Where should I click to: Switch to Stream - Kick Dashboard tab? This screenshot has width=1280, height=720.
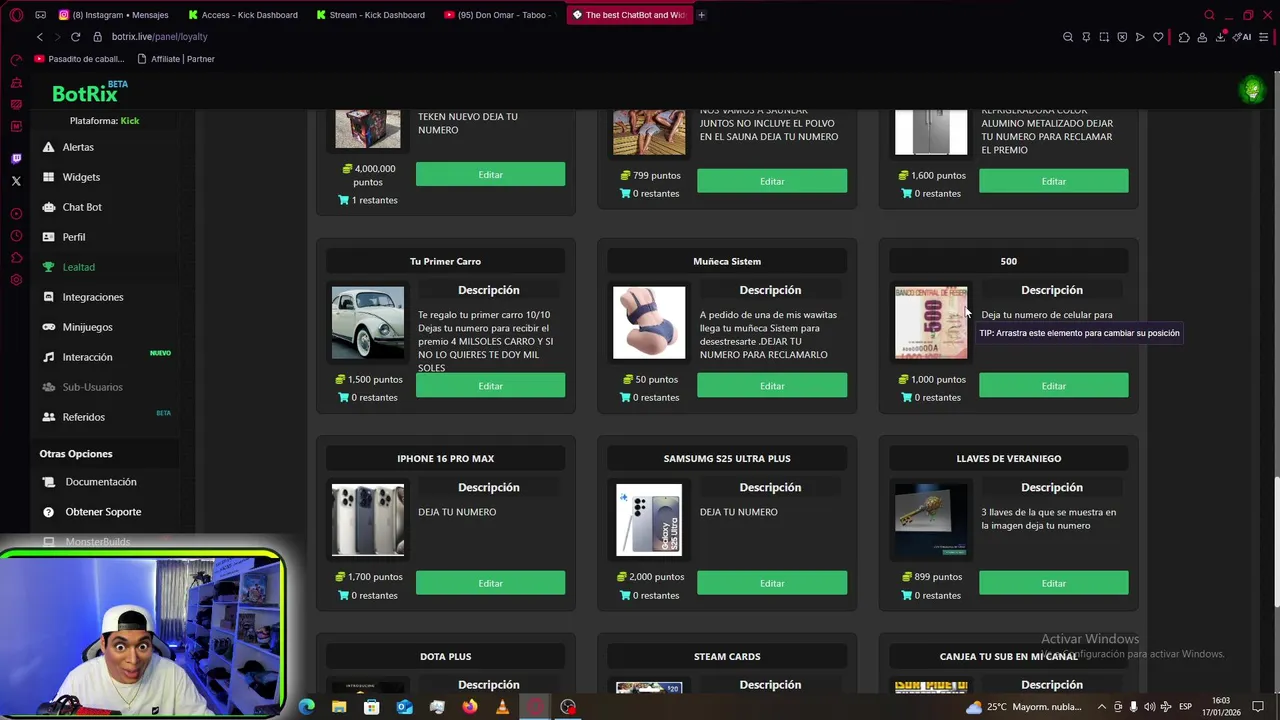pos(371,15)
